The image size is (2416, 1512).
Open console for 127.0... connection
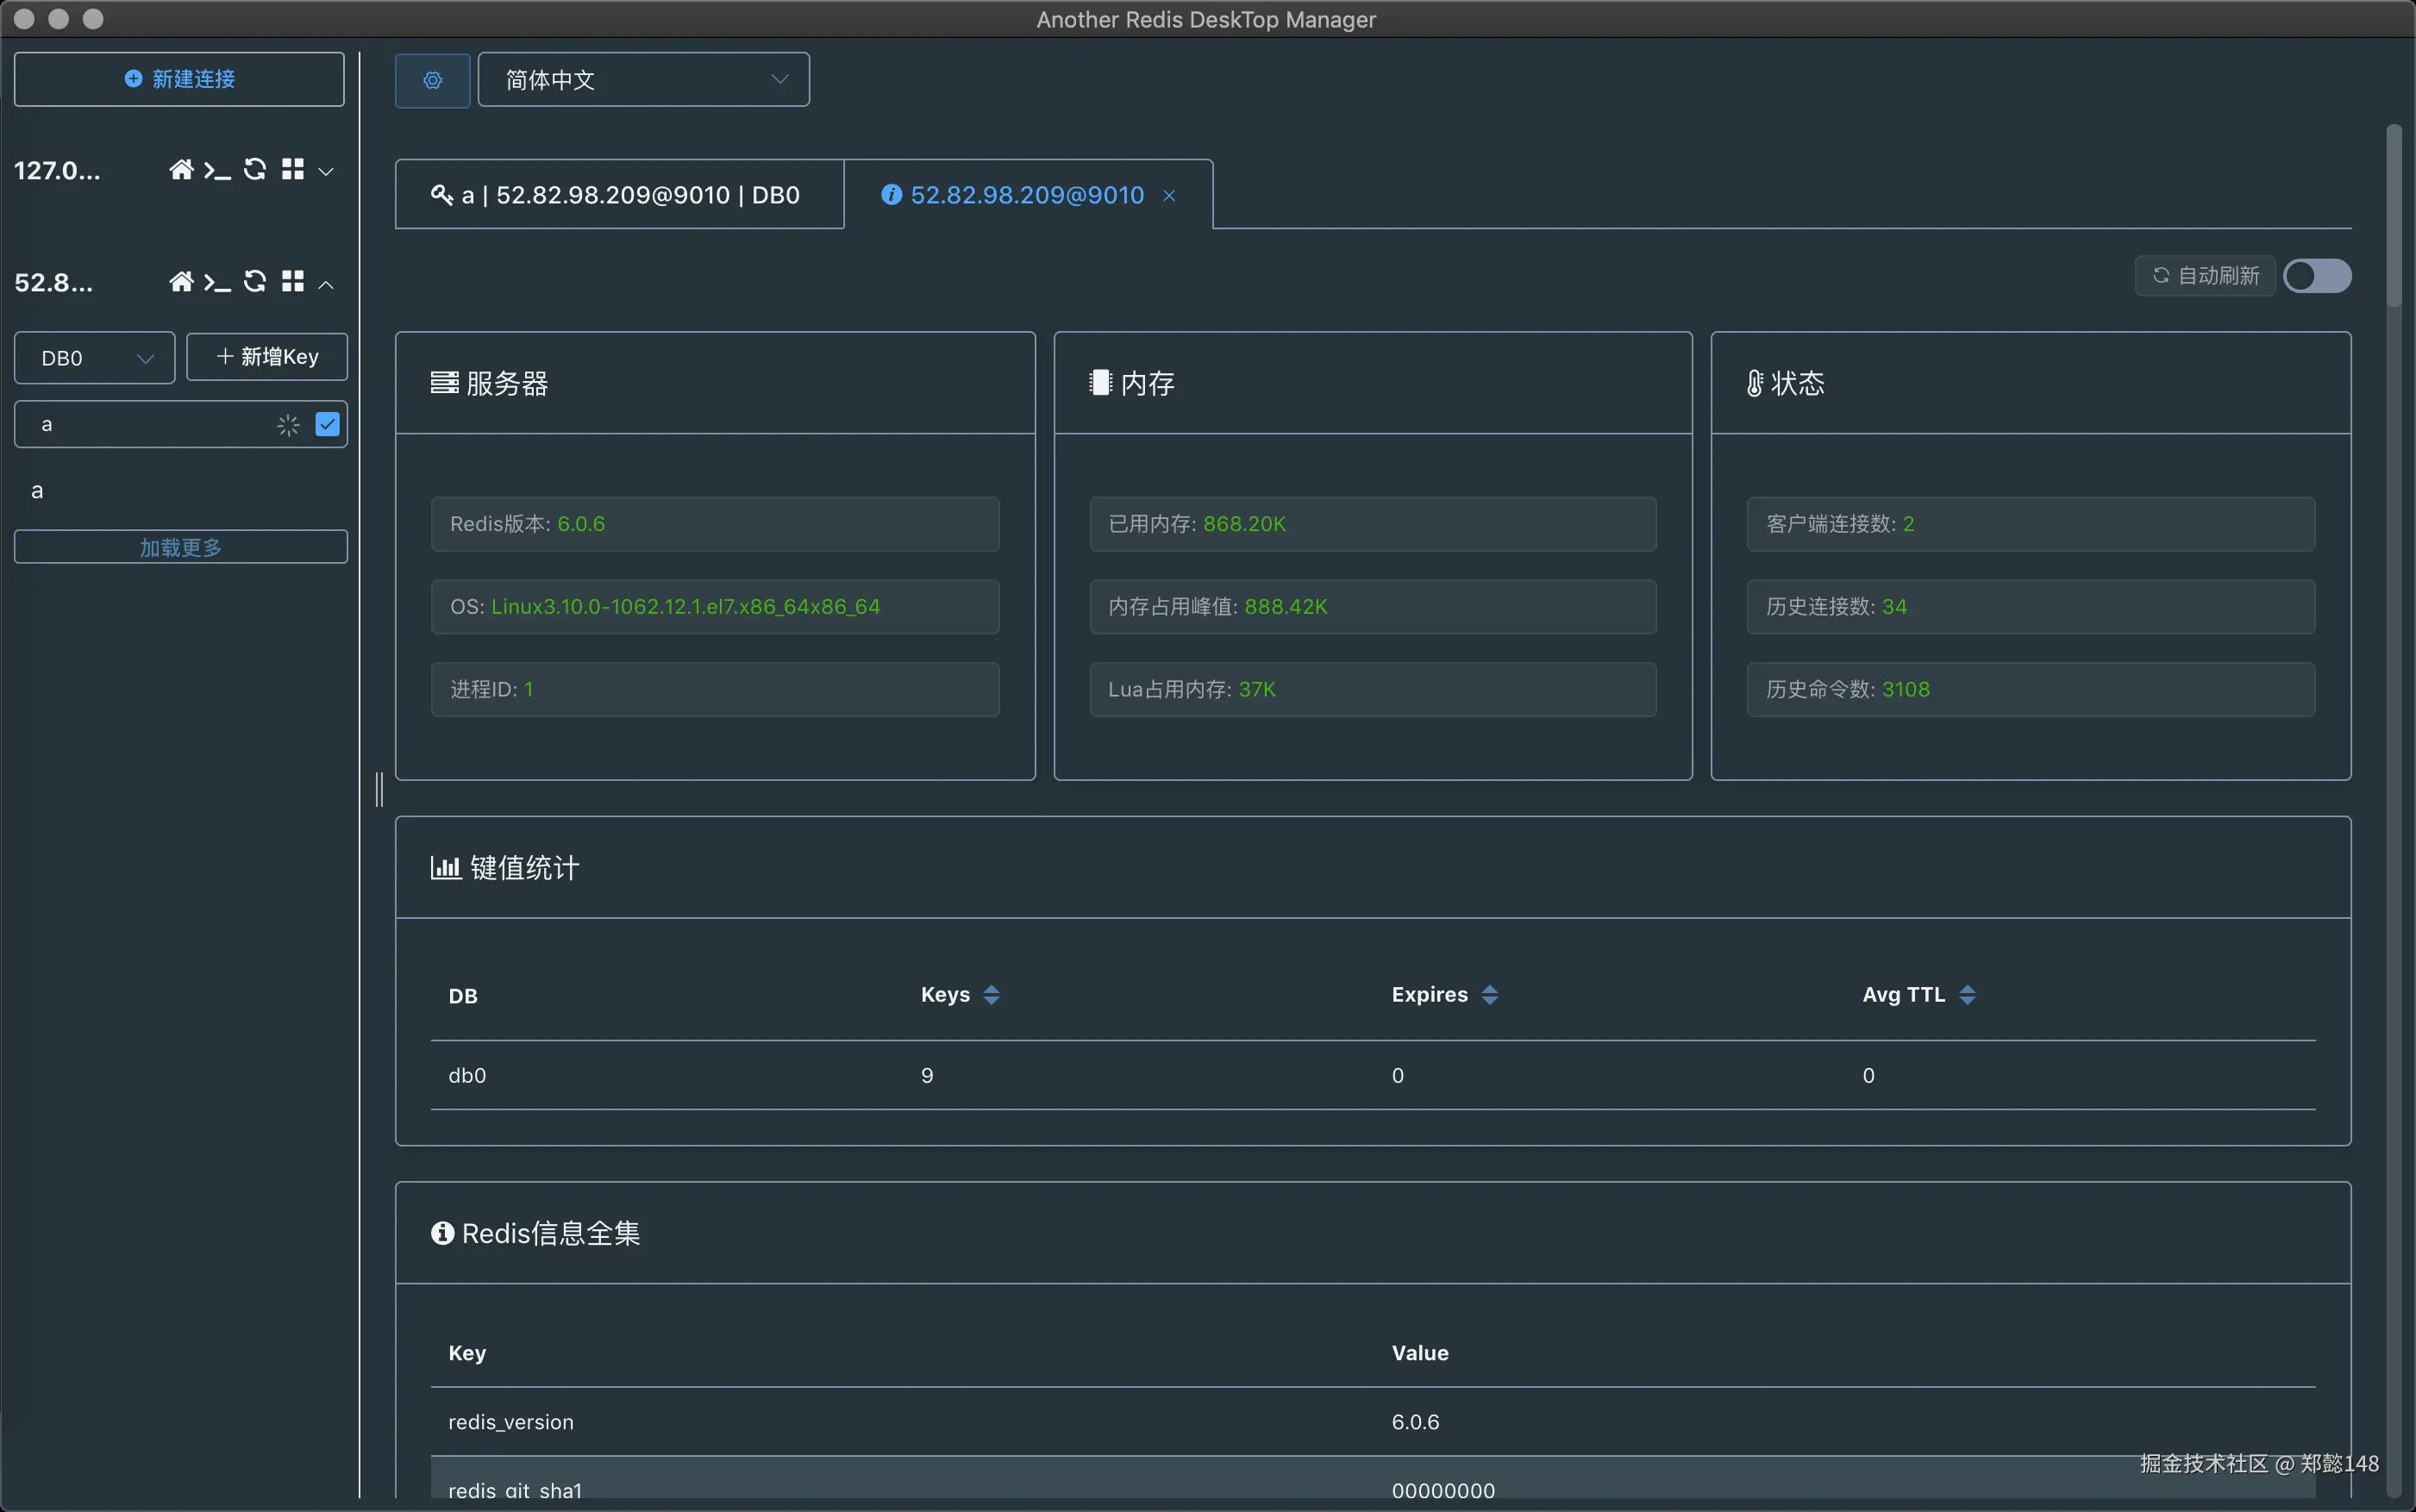click(217, 171)
